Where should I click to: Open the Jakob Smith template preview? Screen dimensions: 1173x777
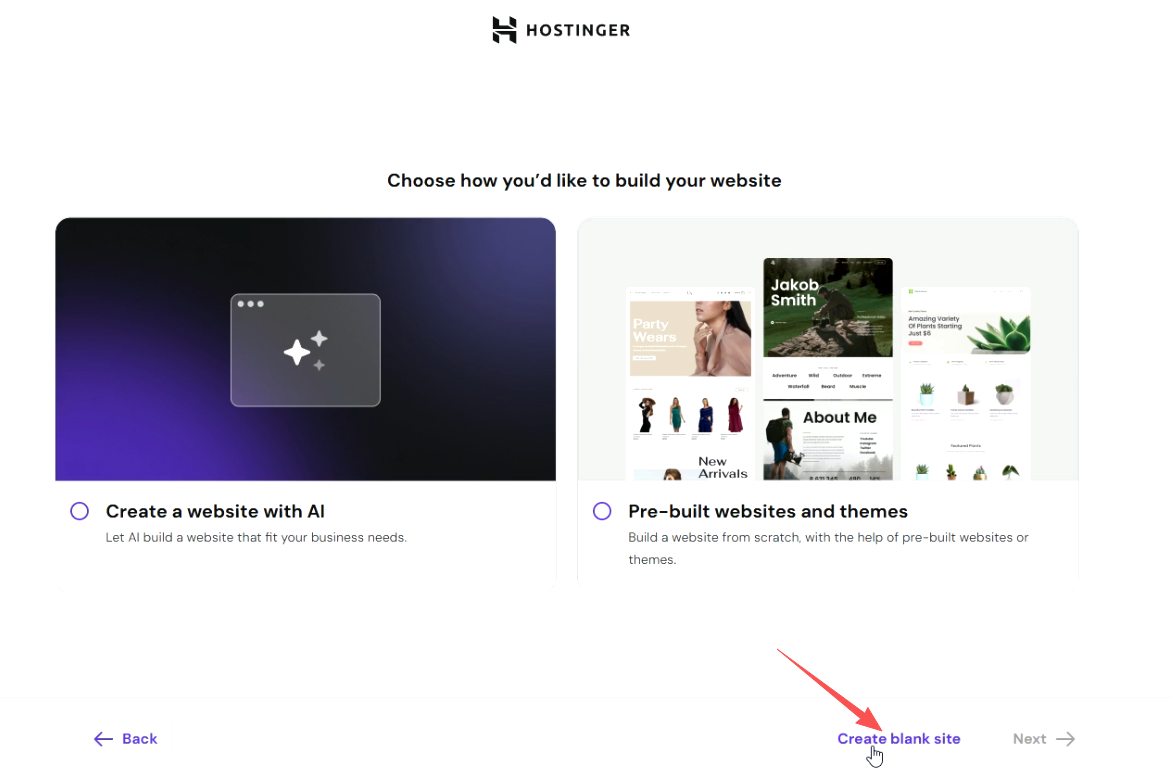tap(827, 307)
